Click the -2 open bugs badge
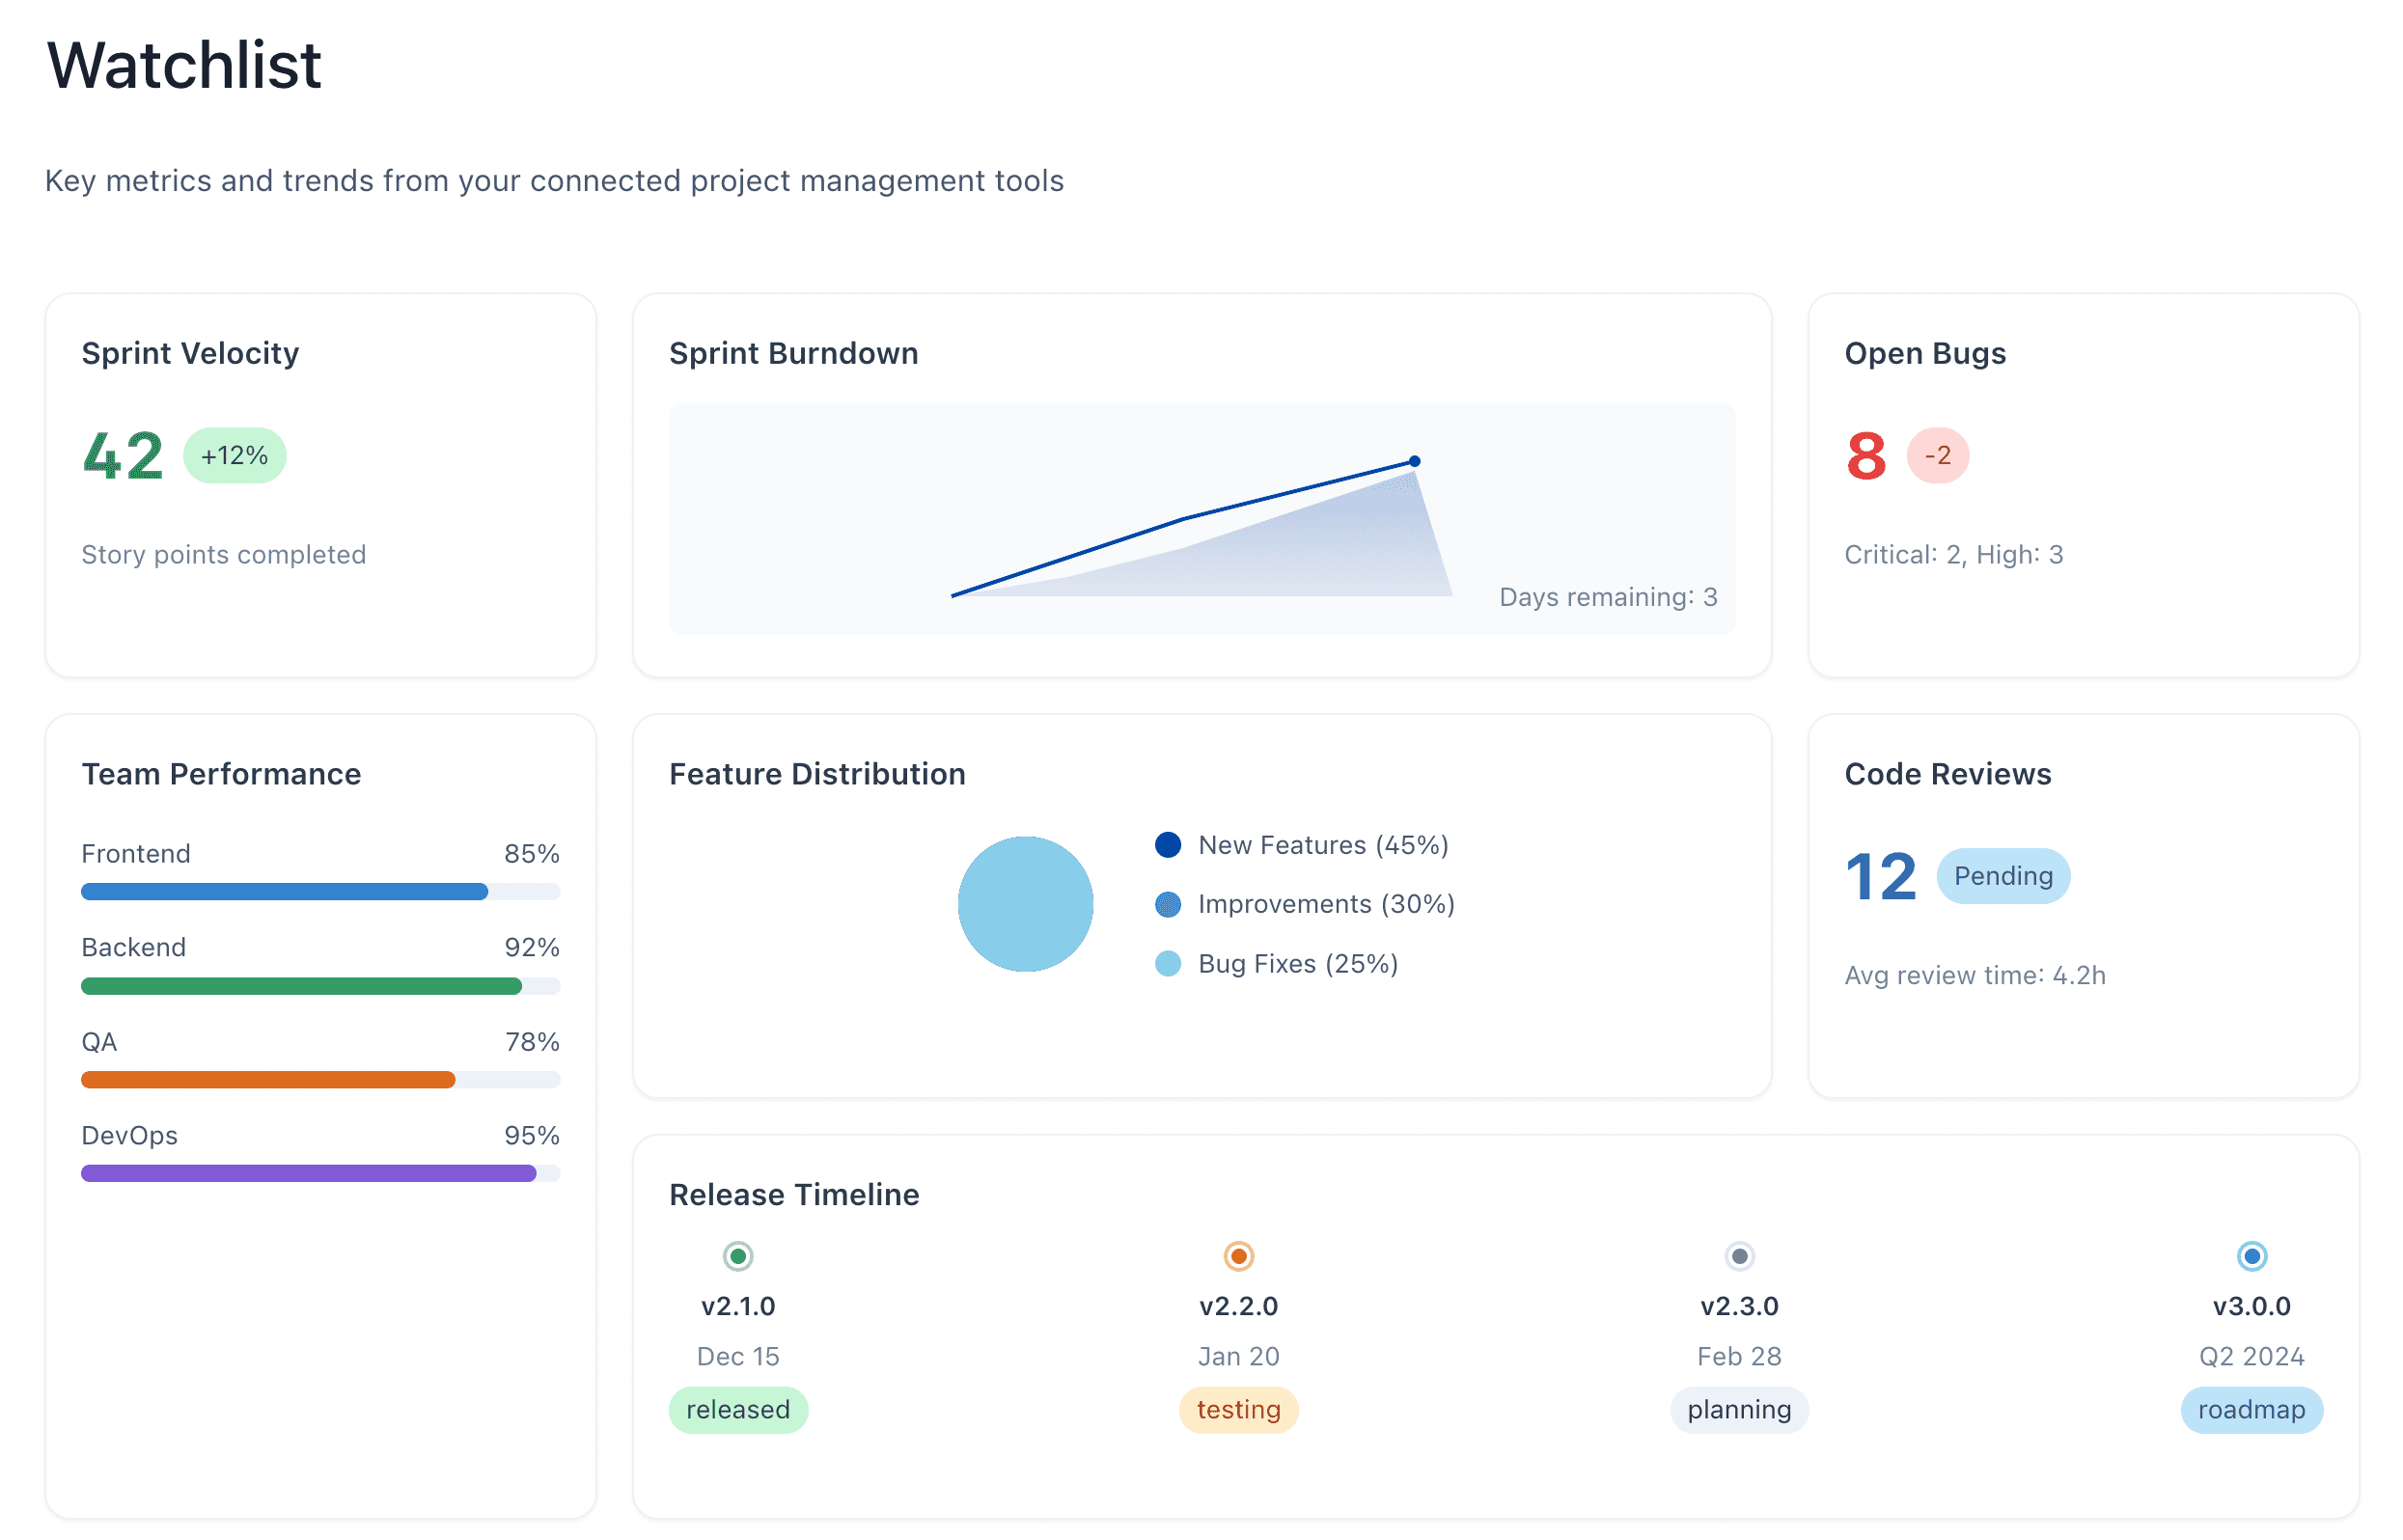This screenshot has width=2403, height=1540. click(x=1938, y=456)
